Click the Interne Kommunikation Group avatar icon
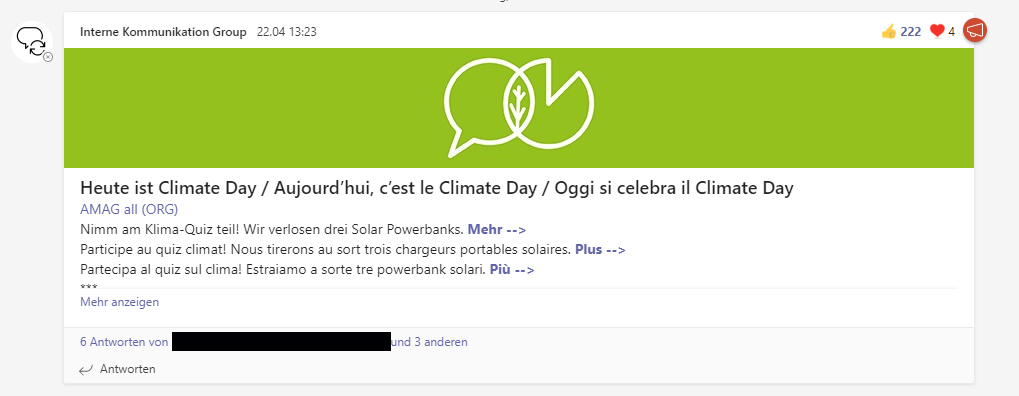This screenshot has width=1019, height=396. 32,42
